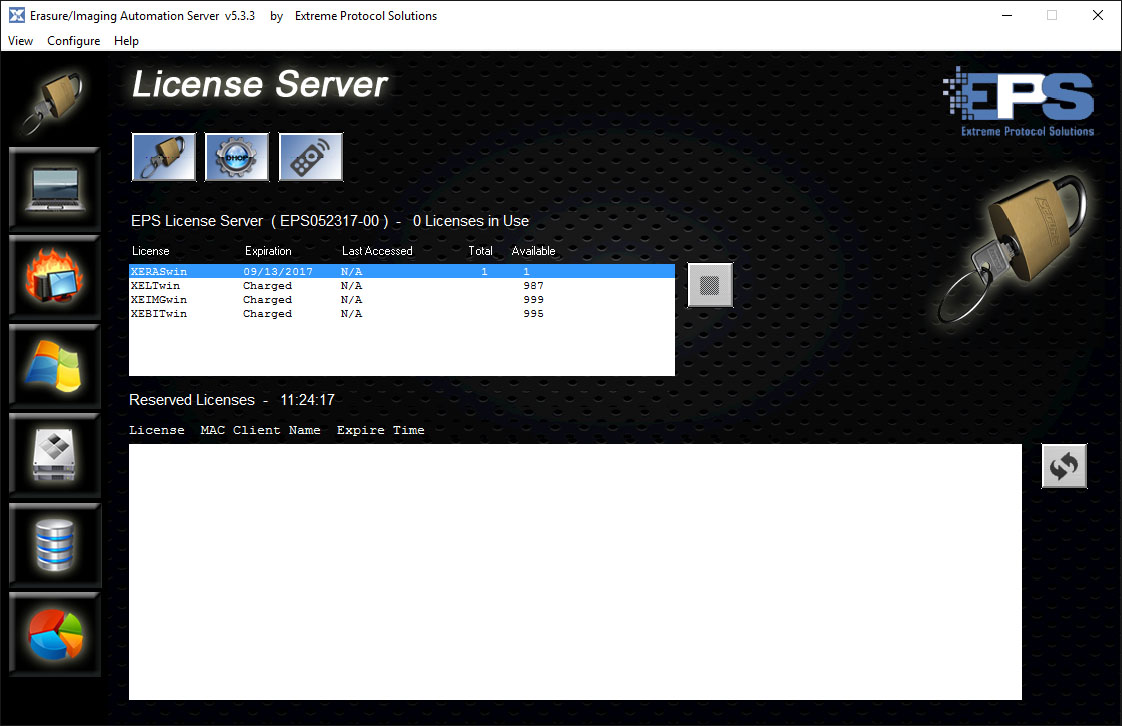Click the EPS Extreme Protocol Solutions logo
The width and height of the screenshot is (1122, 726).
point(1019,102)
